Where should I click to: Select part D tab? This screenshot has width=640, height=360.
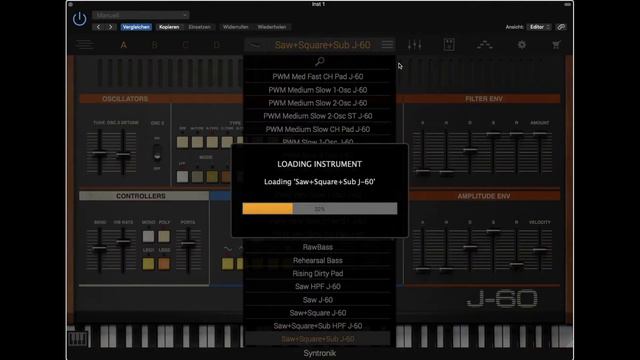point(216,45)
